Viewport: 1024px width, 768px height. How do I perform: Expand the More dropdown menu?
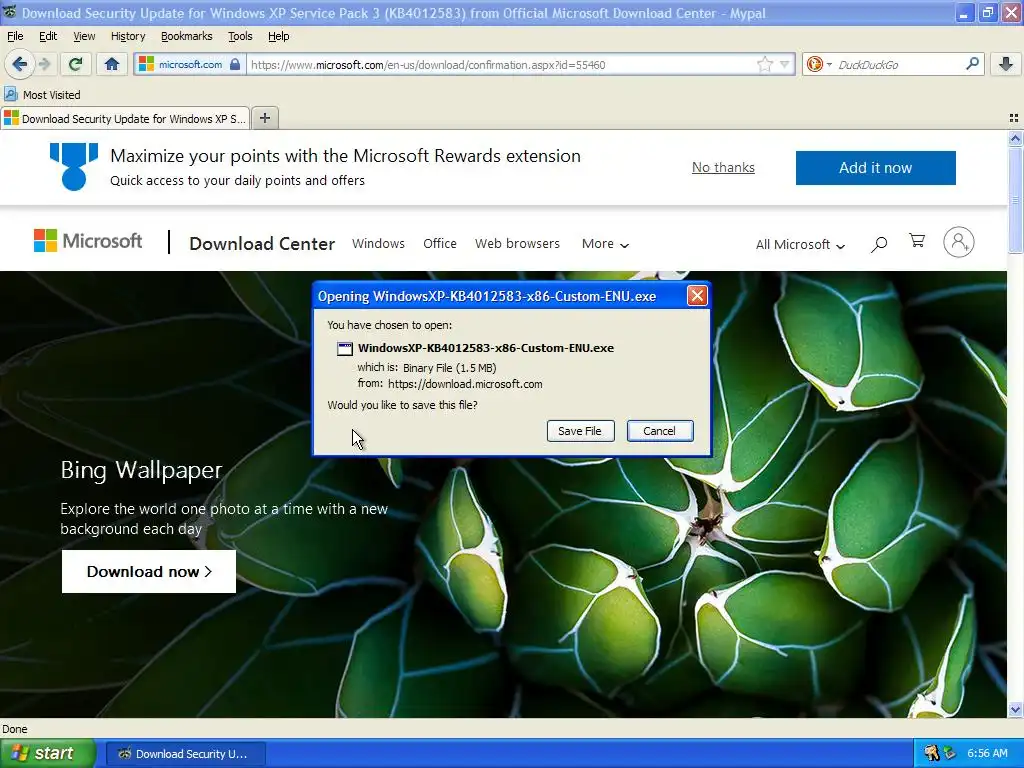tap(605, 244)
